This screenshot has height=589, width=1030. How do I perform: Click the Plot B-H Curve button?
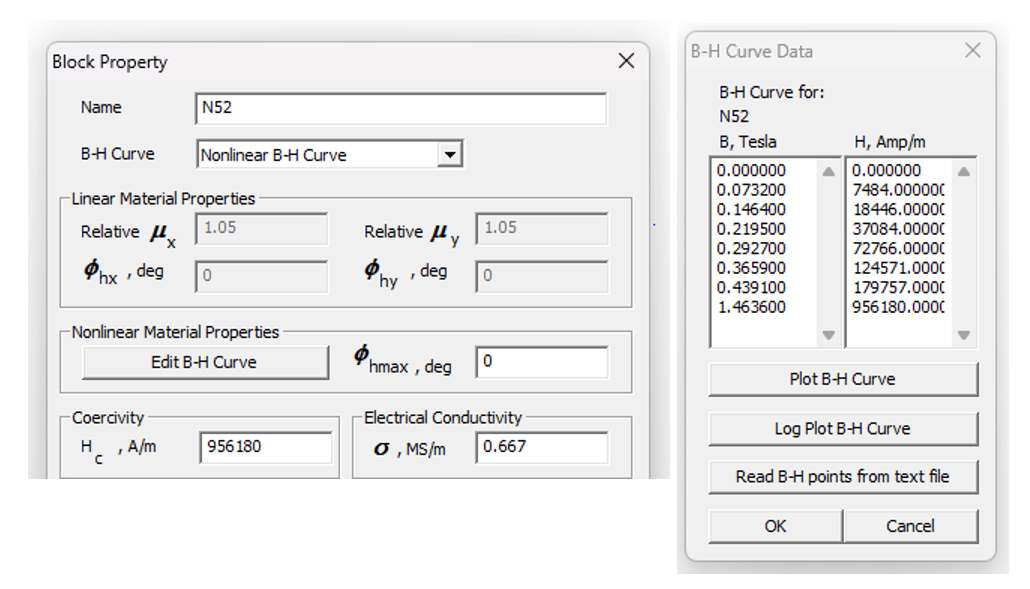pyautogui.click(x=842, y=379)
